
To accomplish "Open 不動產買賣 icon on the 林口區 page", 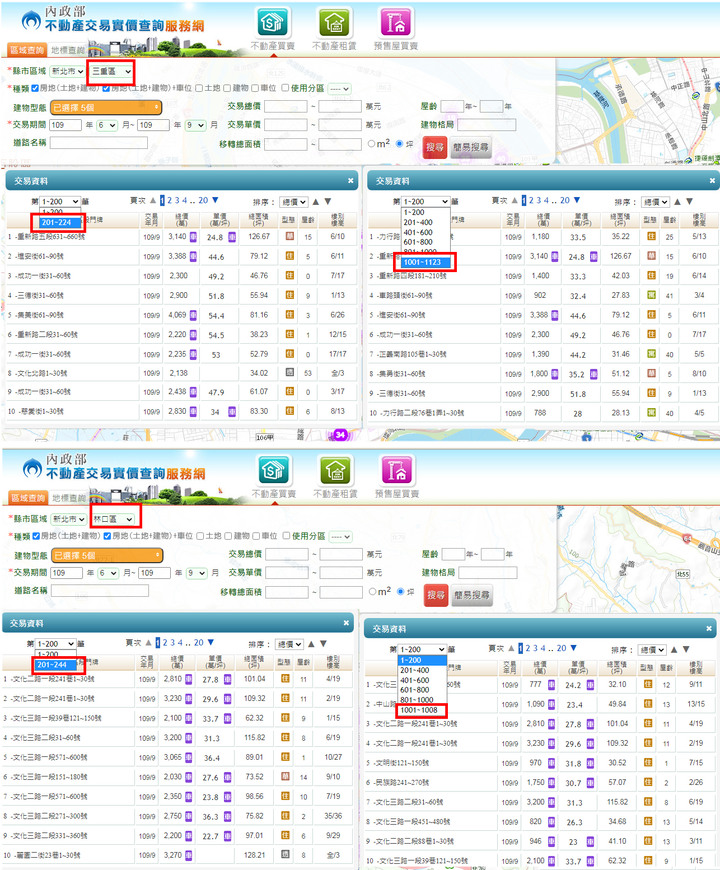I will [274, 471].
